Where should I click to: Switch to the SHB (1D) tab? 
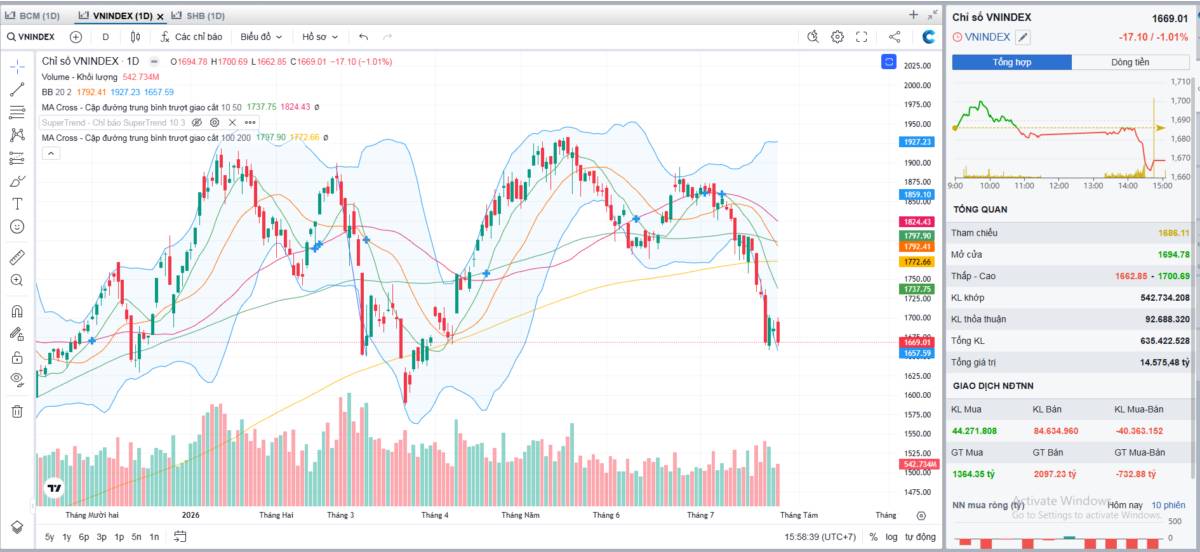point(198,16)
